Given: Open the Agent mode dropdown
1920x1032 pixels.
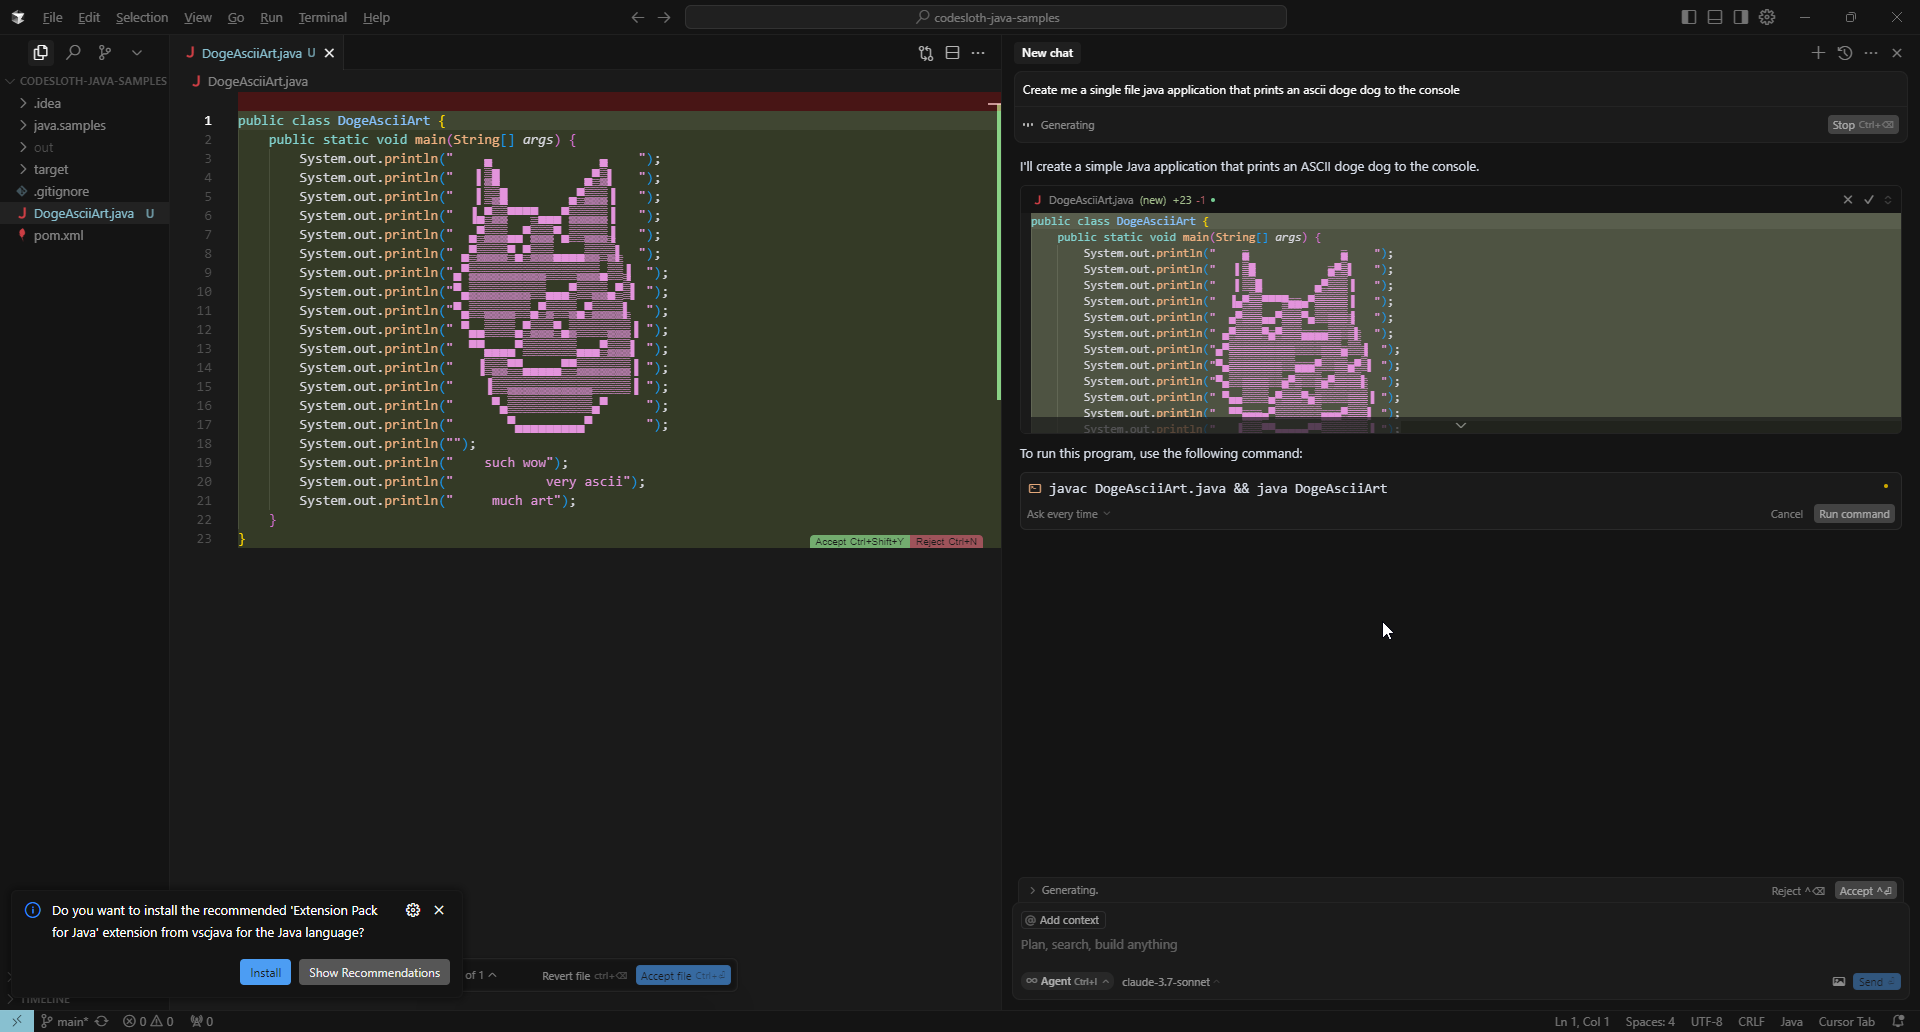Looking at the screenshot, I should pyautogui.click(x=1067, y=982).
